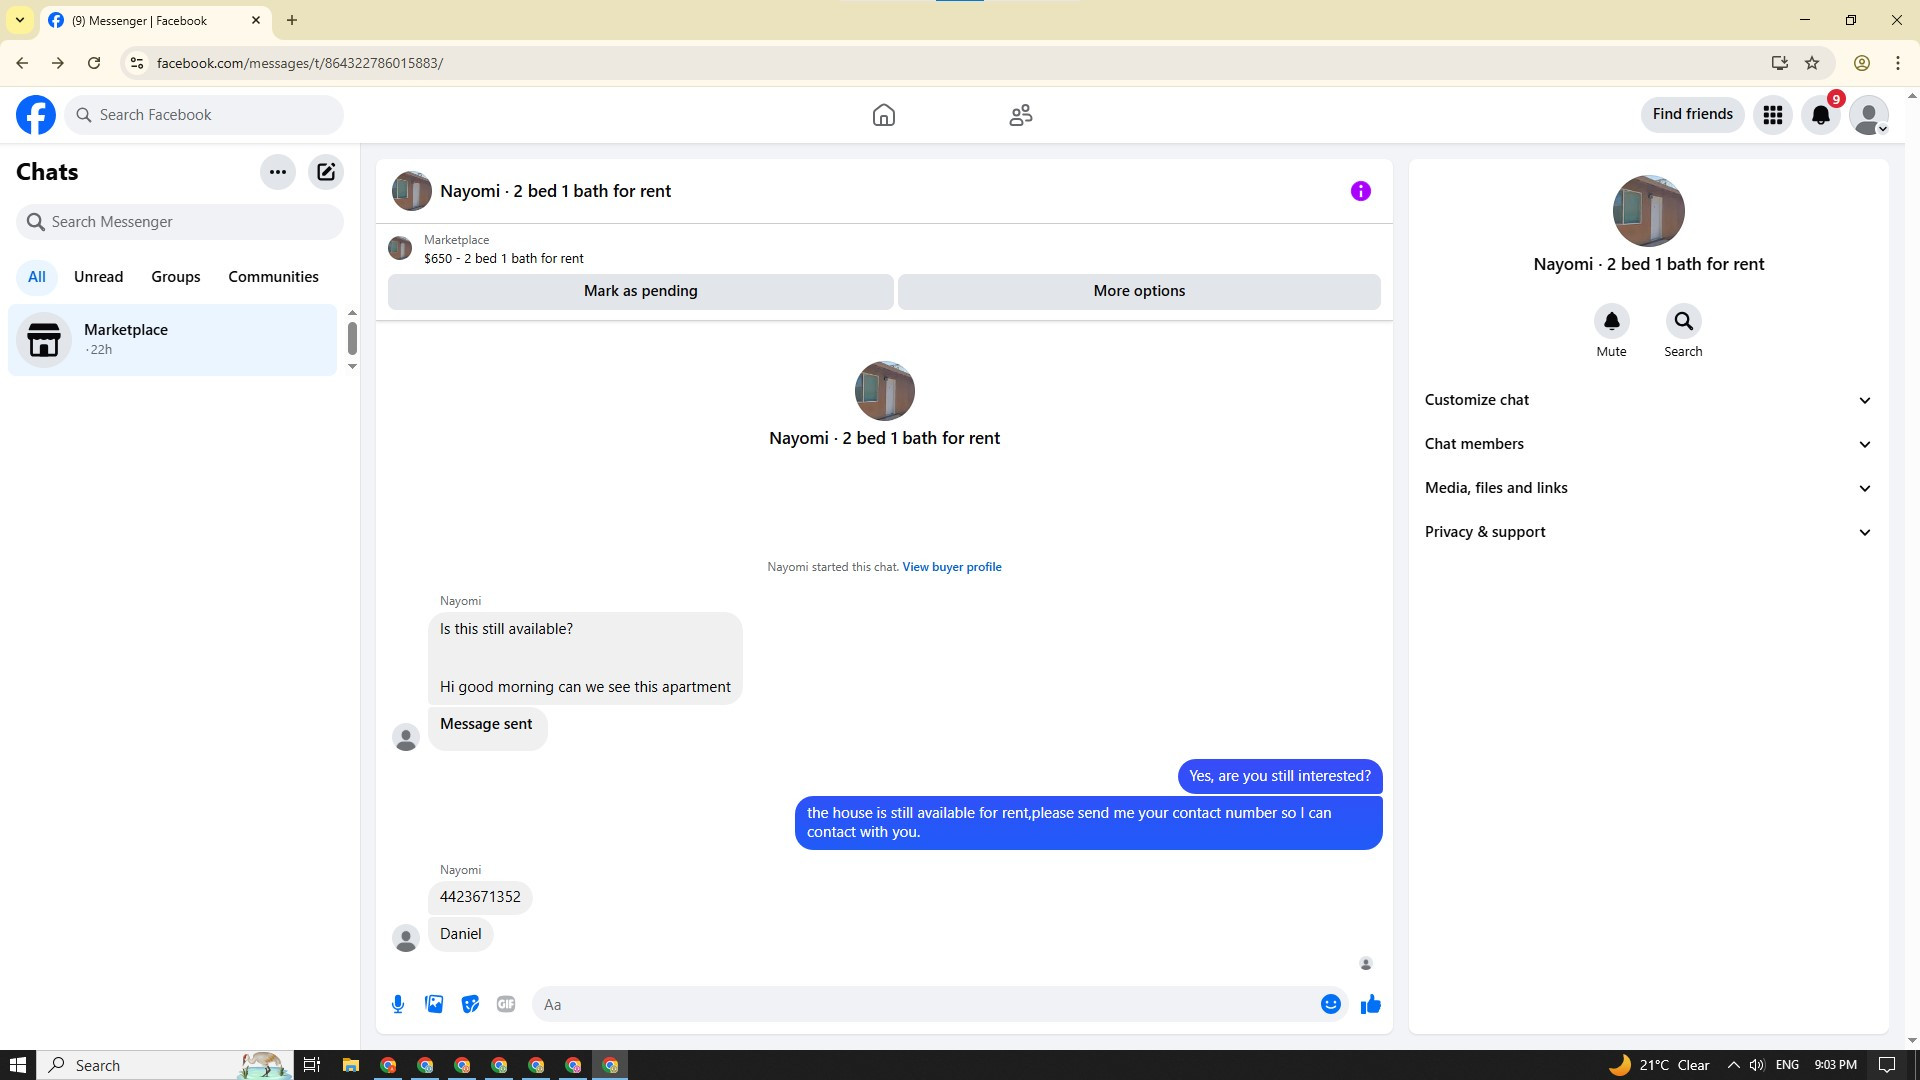Click the voice clip microphone icon
1920x1080 pixels.
pyautogui.click(x=398, y=1004)
